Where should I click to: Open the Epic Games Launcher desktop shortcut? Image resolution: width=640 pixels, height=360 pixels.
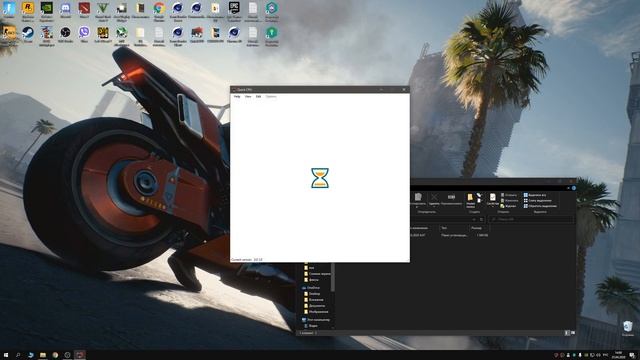(x=234, y=8)
